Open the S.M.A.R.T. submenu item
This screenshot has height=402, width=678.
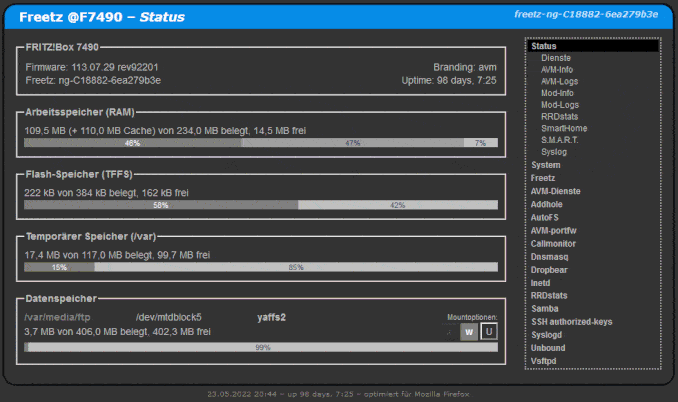click(x=560, y=140)
